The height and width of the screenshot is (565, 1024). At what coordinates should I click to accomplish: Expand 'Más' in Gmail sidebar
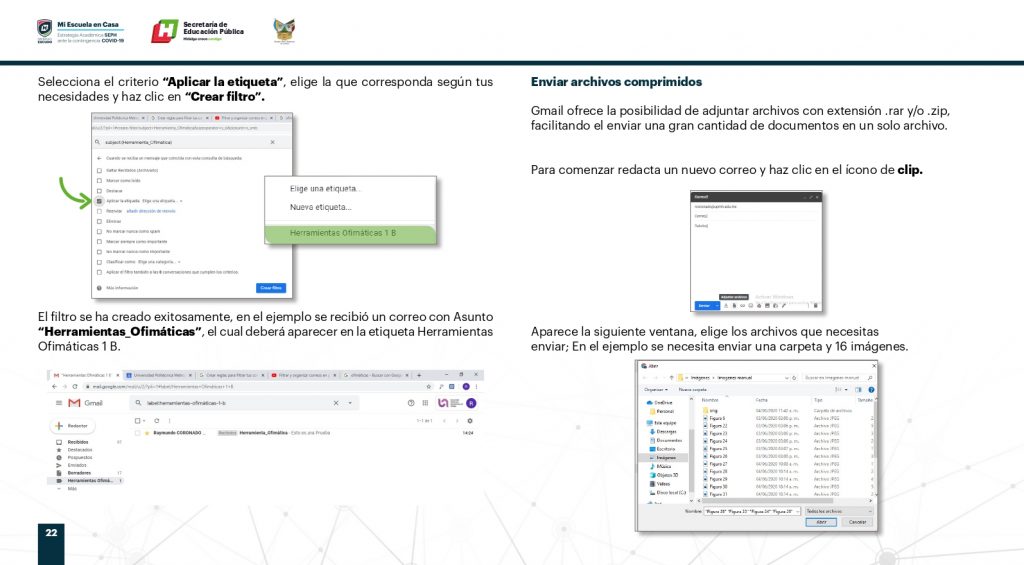pyautogui.click(x=72, y=488)
